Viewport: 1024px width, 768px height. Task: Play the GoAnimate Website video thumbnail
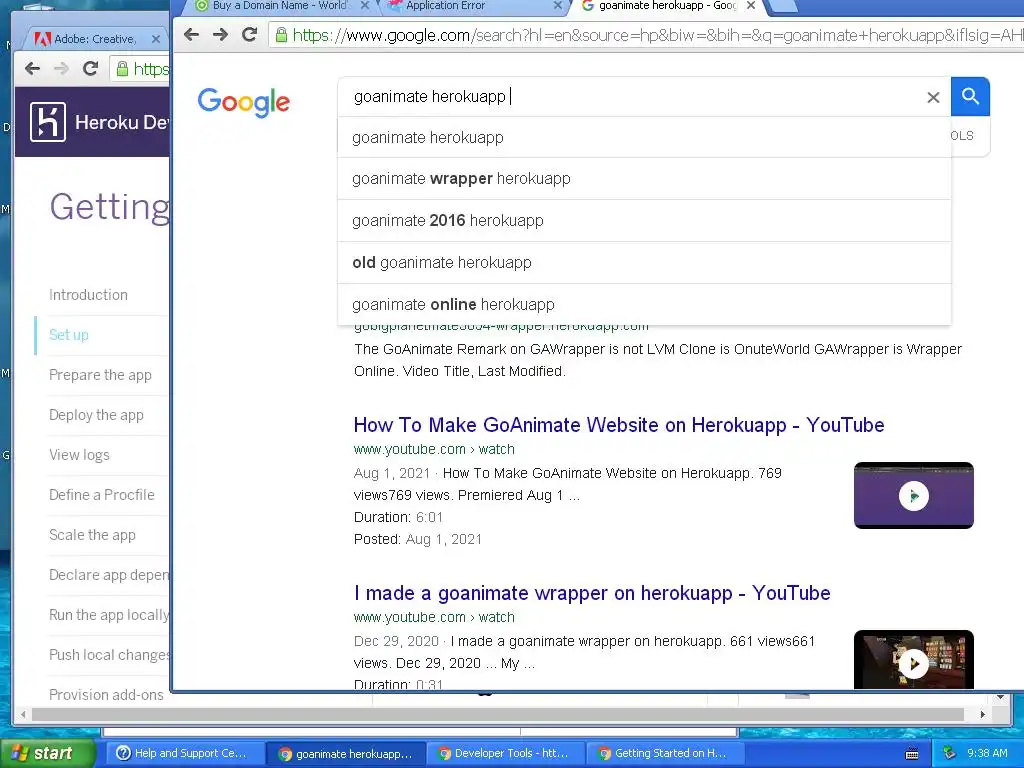[914, 496]
